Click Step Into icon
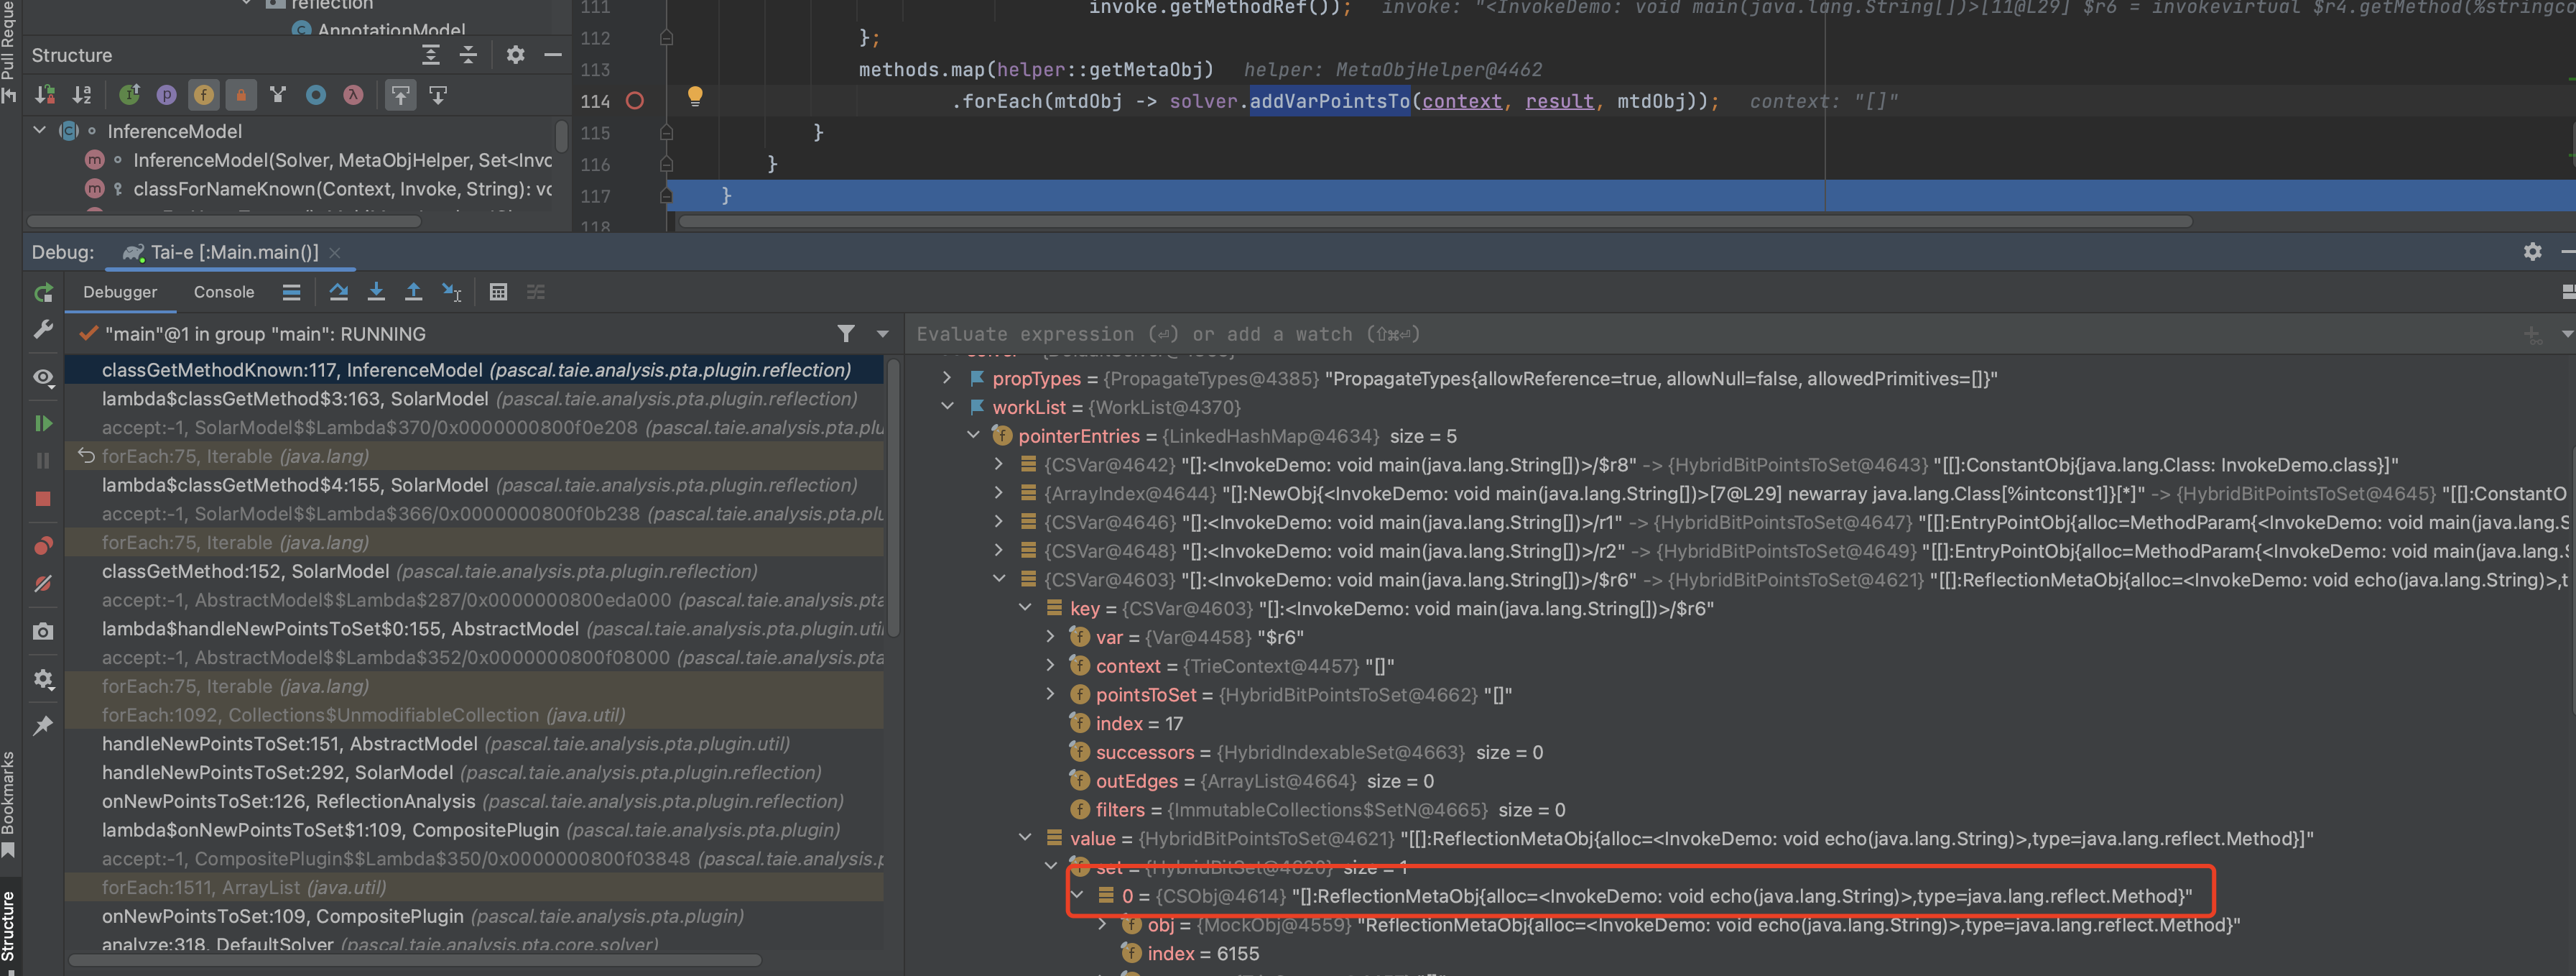Image resolution: width=2576 pixels, height=976 pixels. pyautogui.click(x=376, y=292)
